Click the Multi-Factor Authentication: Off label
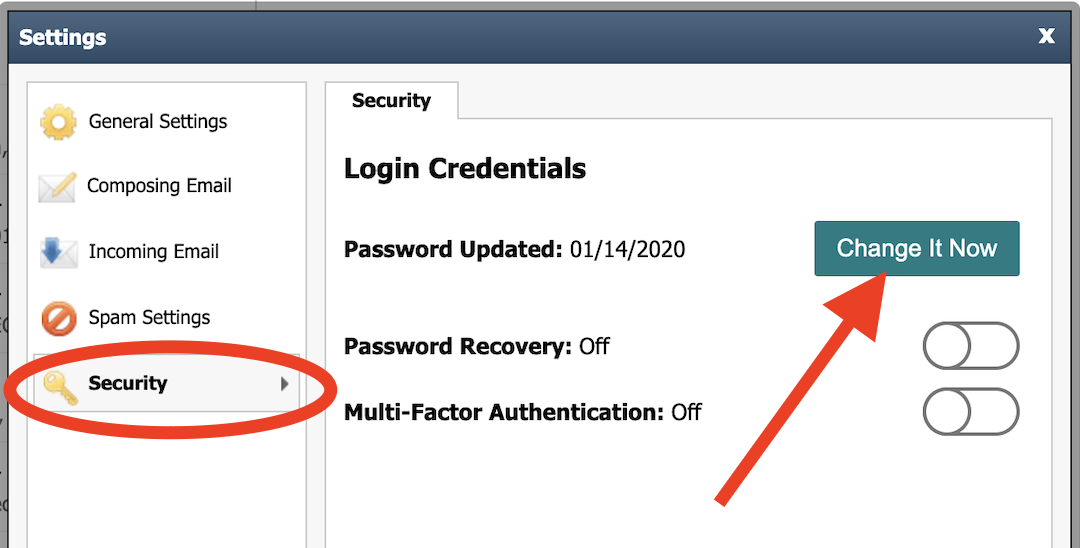 523,412
